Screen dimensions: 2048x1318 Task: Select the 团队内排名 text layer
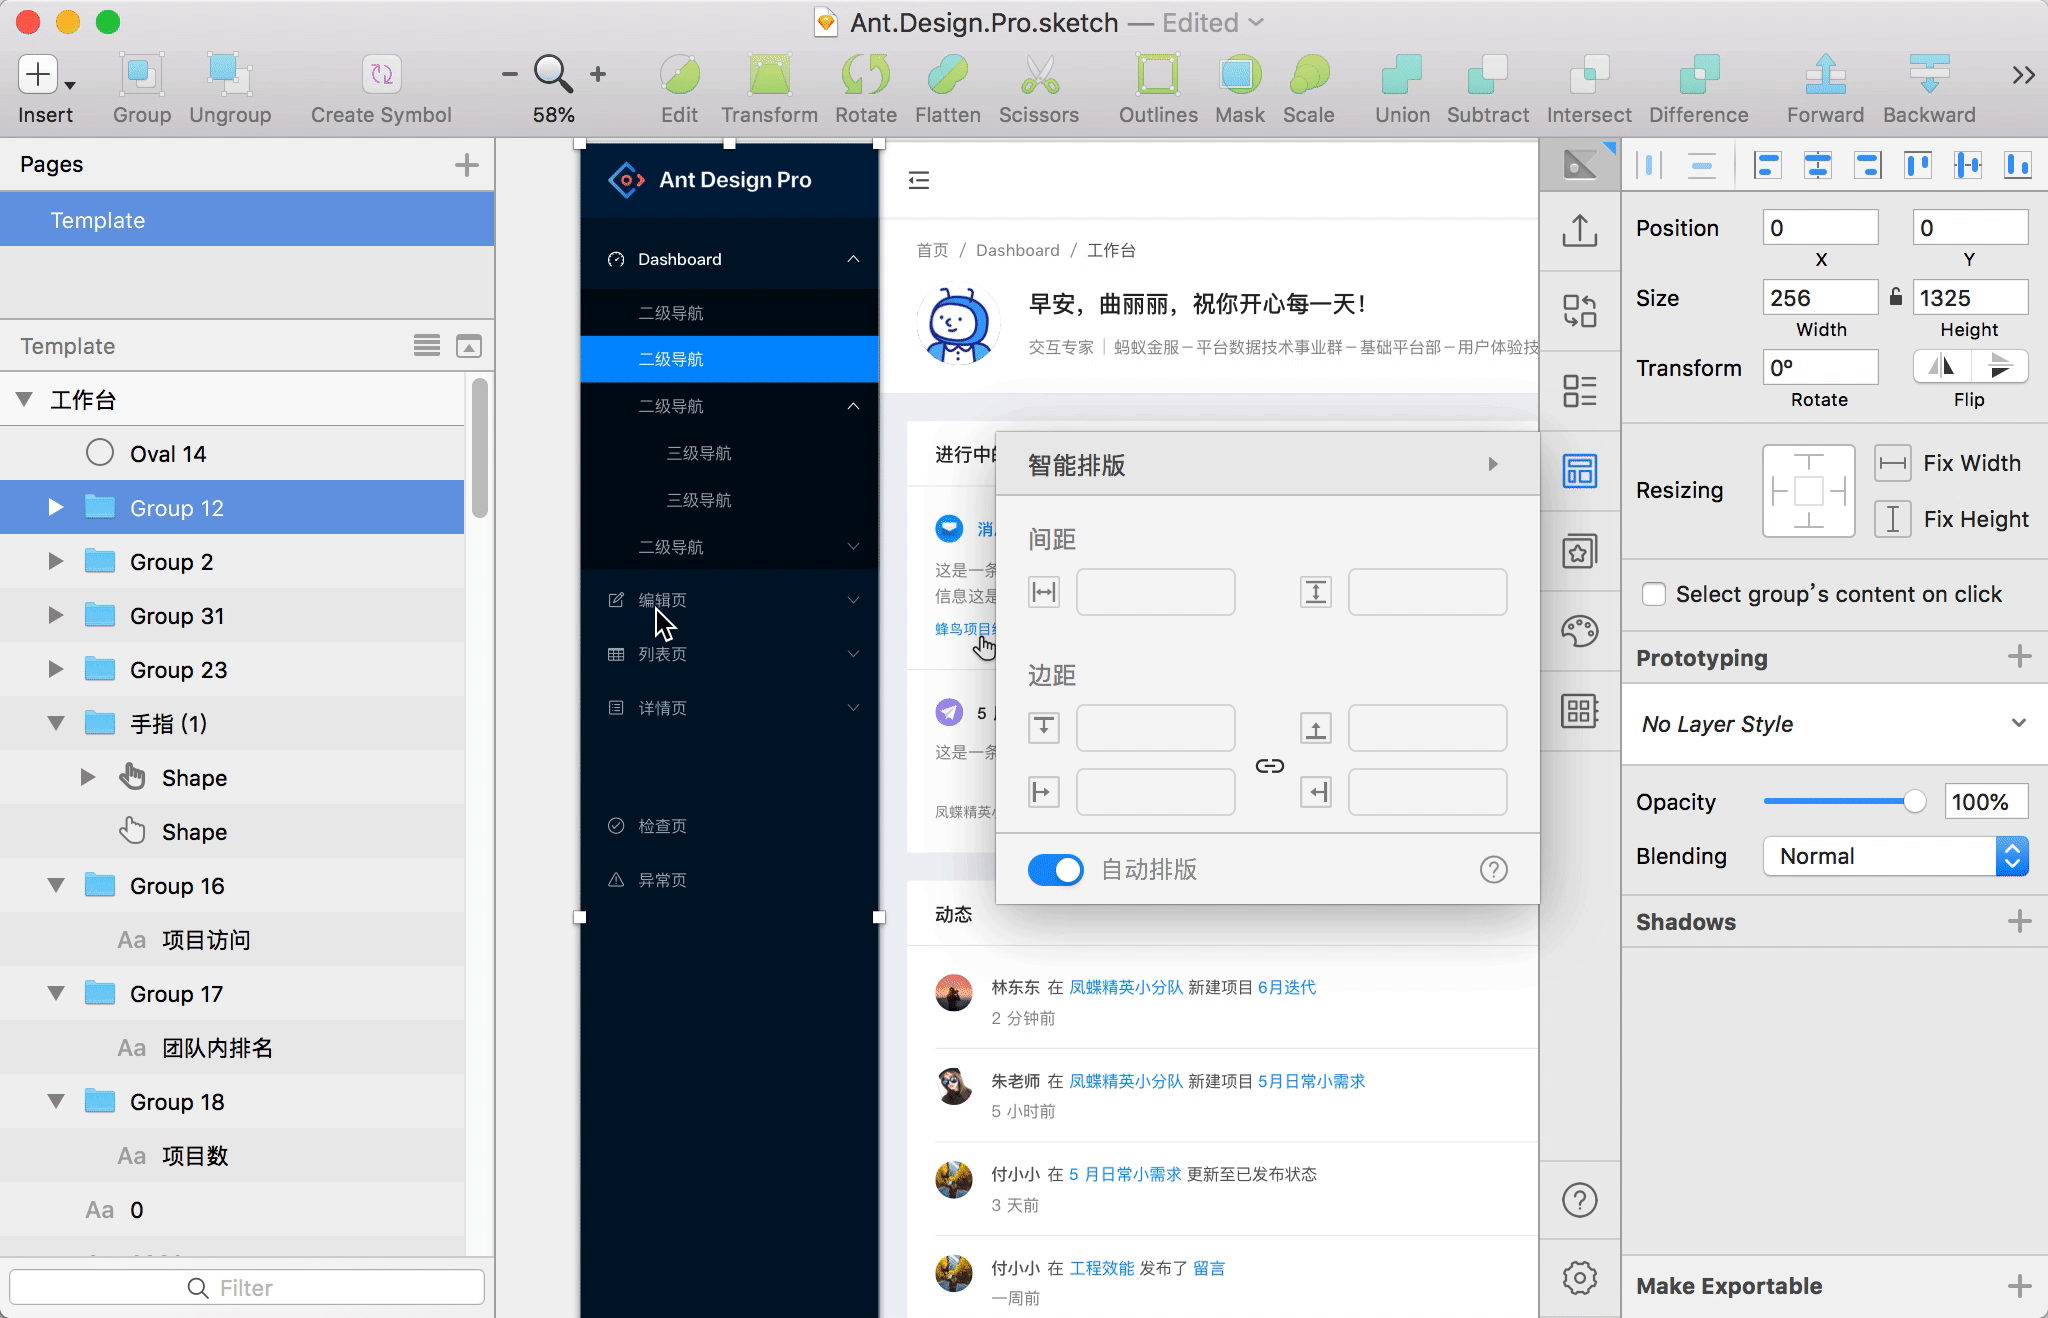point(232,1048)
